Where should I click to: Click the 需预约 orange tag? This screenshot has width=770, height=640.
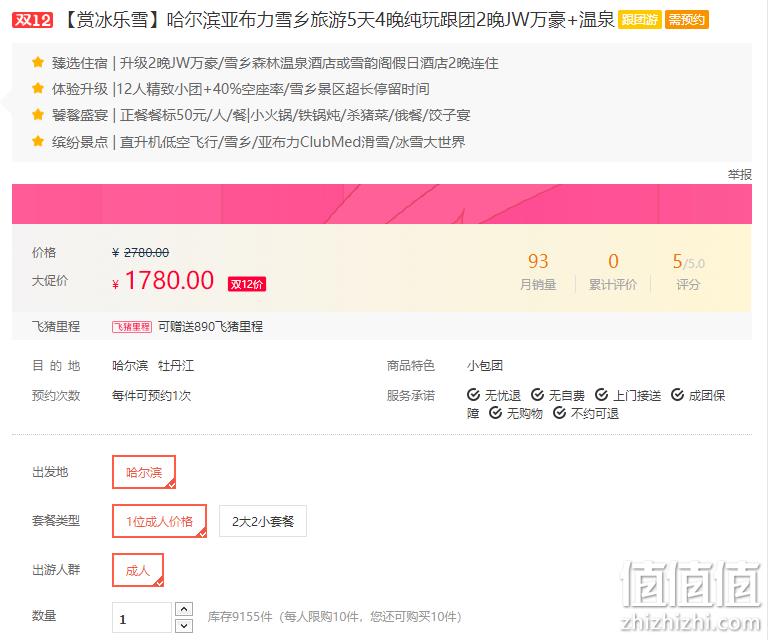[x=687, y=20]
